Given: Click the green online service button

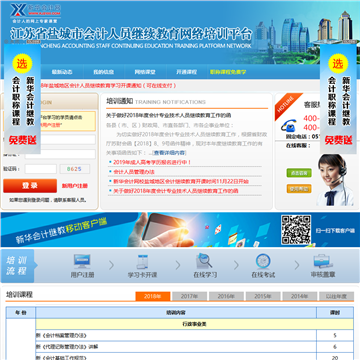Looking at the screenshot, I should coord(299,173).
